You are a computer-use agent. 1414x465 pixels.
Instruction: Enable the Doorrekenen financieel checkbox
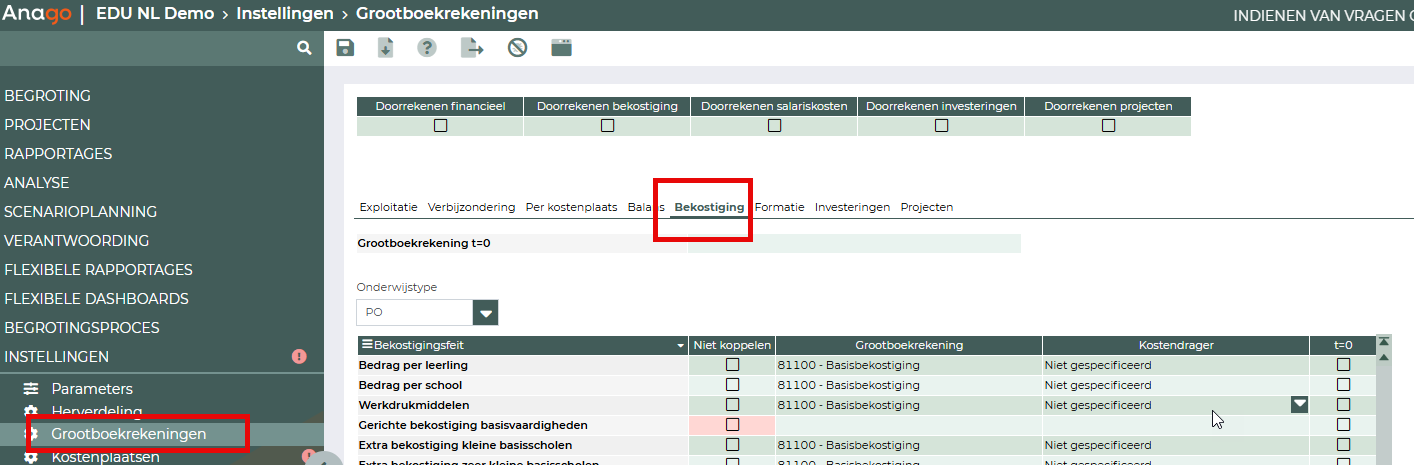pyautogui.click(x=440, y=126)
